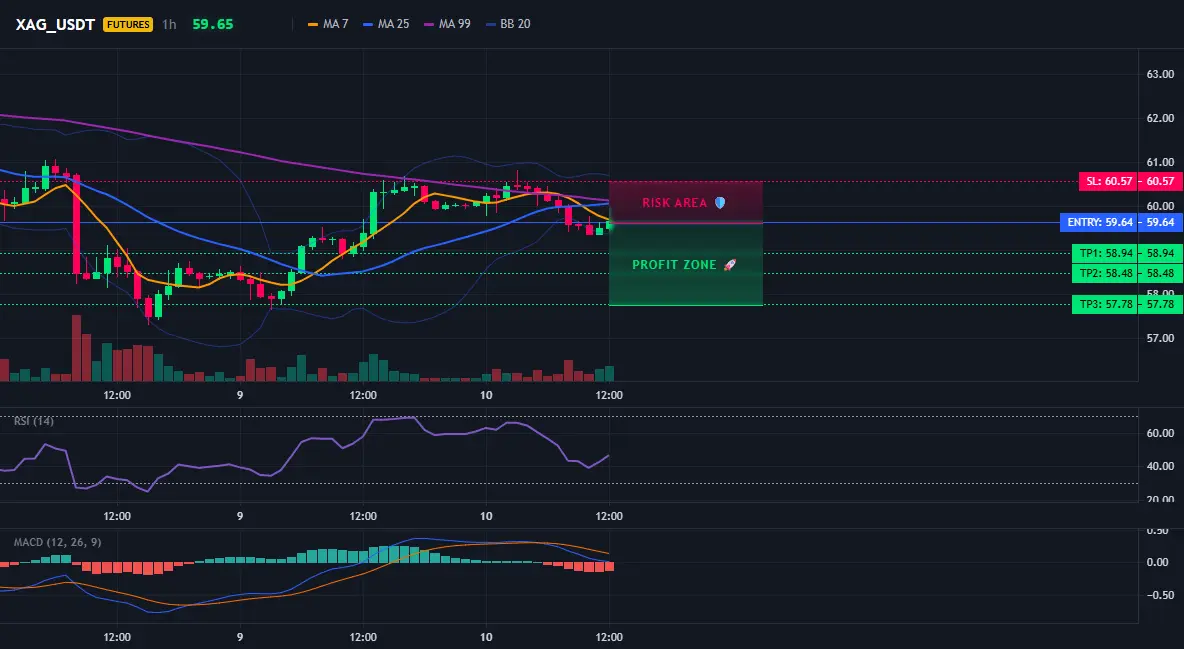Click the FUTURES badge
Viewport: 1184px width, 649px height.
[x=128, y=24]
